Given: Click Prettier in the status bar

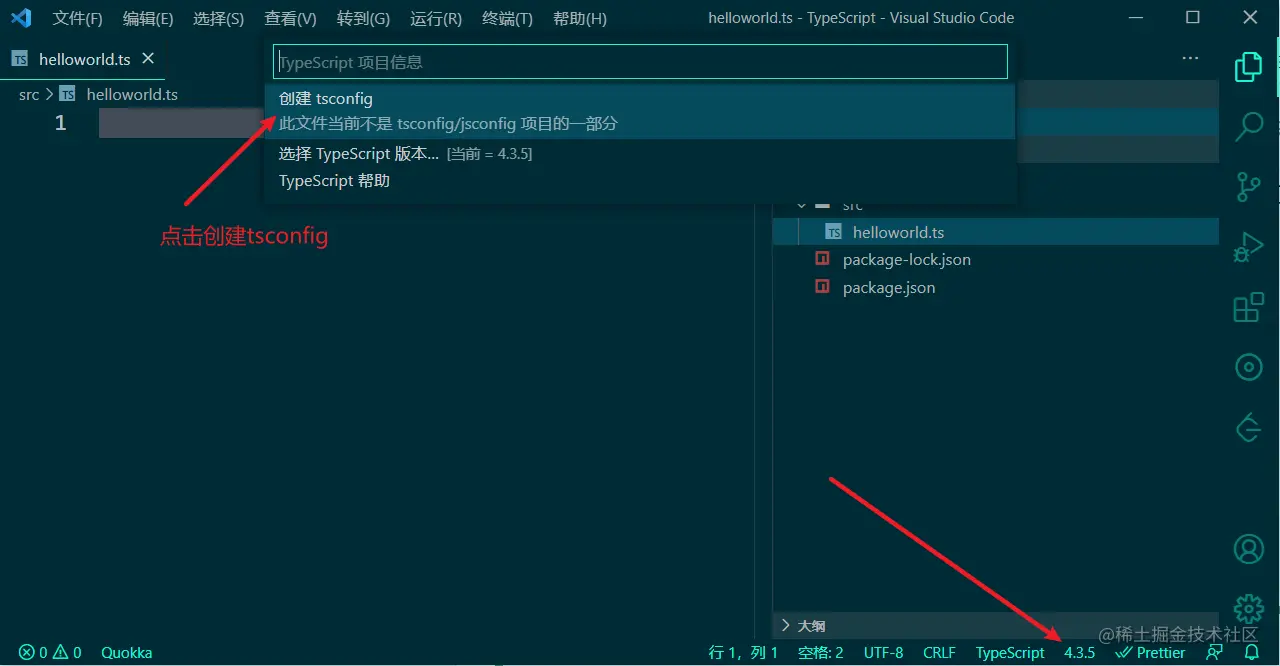Looking at the screenshot, I should (1150, 652).
